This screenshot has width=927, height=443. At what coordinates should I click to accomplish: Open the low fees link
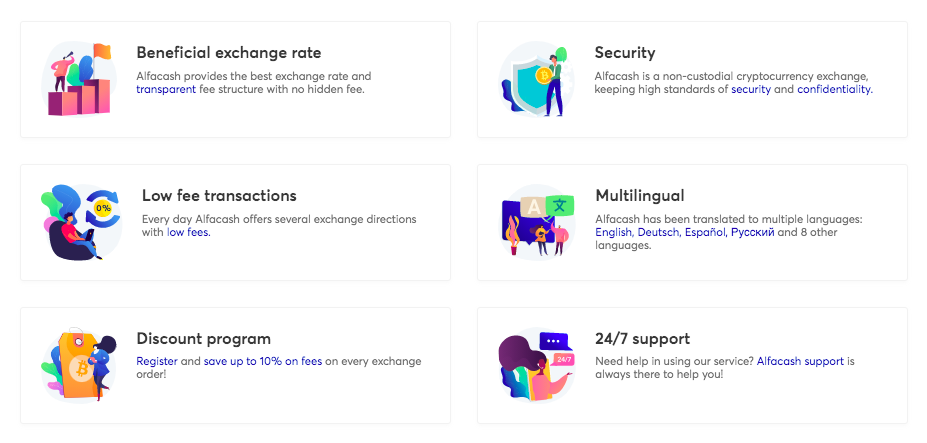click(189, 232)
